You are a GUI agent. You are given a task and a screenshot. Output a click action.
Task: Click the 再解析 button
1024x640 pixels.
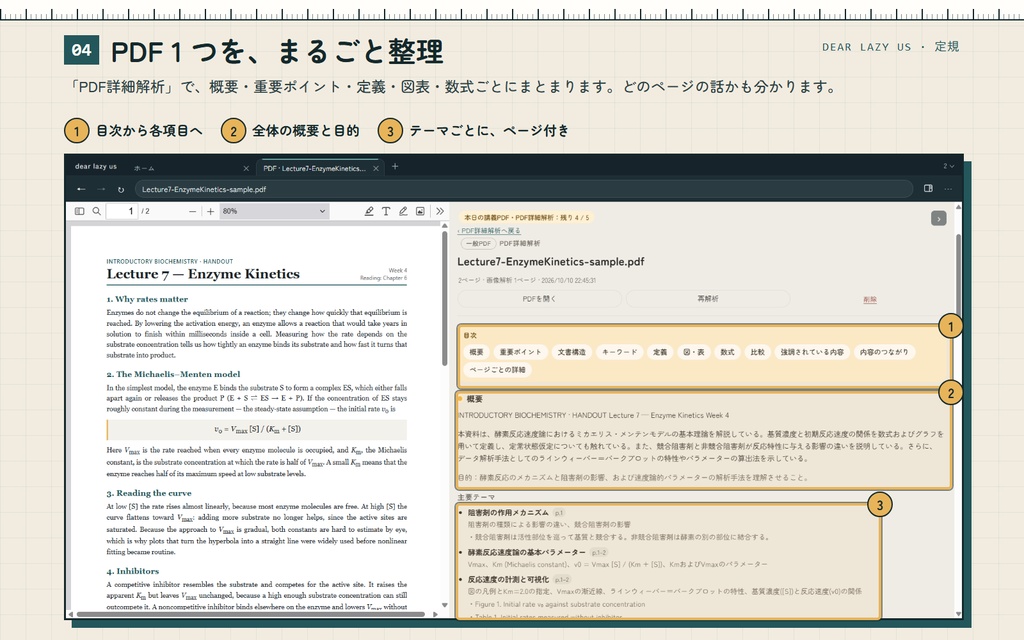pos(708,299)
